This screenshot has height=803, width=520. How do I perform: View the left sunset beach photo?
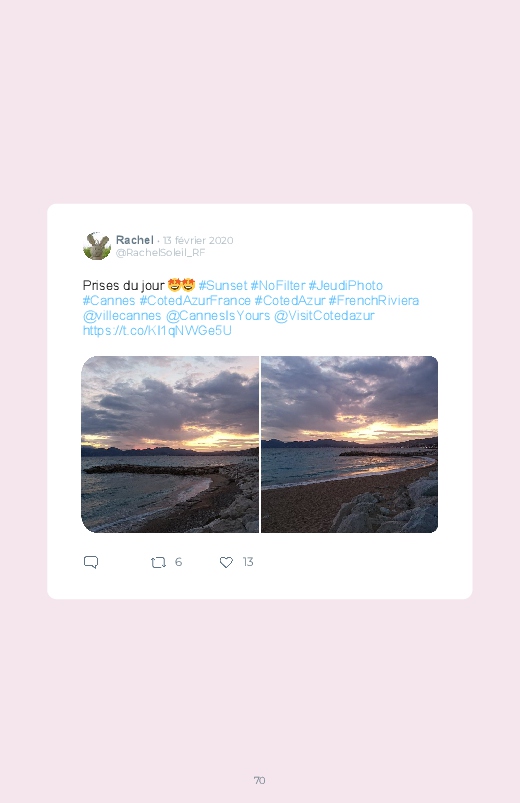pos(170,445)
